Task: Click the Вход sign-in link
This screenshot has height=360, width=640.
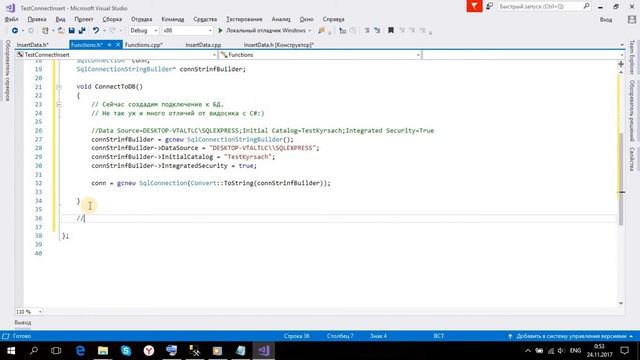Action: (606, 20)
